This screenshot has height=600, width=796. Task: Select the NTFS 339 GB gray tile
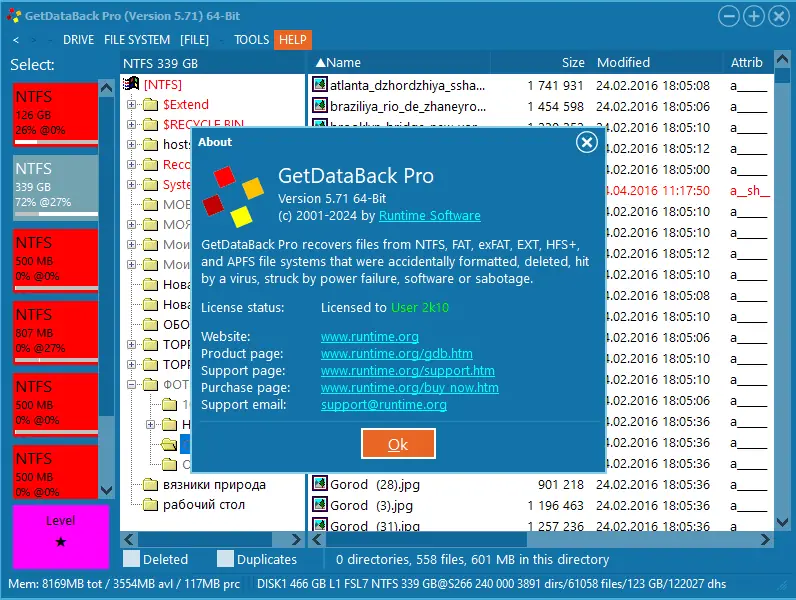[56, 187]
